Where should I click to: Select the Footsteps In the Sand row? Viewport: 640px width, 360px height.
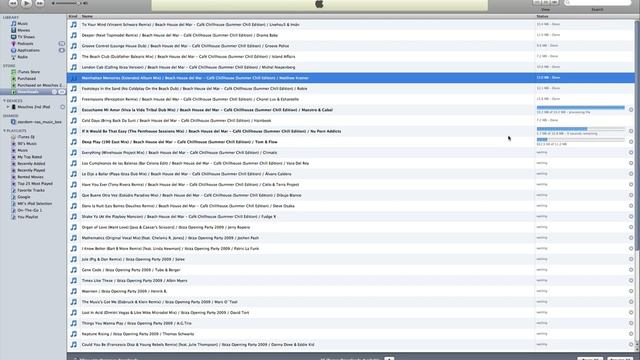[351, 88]
